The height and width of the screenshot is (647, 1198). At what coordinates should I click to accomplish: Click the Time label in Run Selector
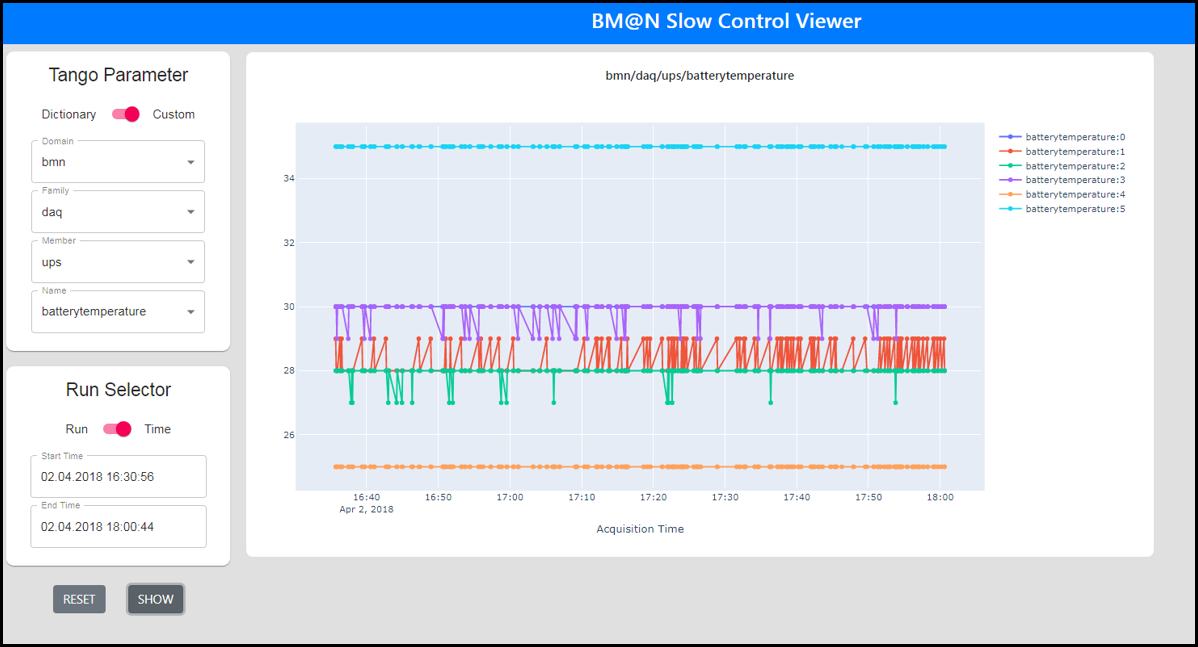[158, 429]
